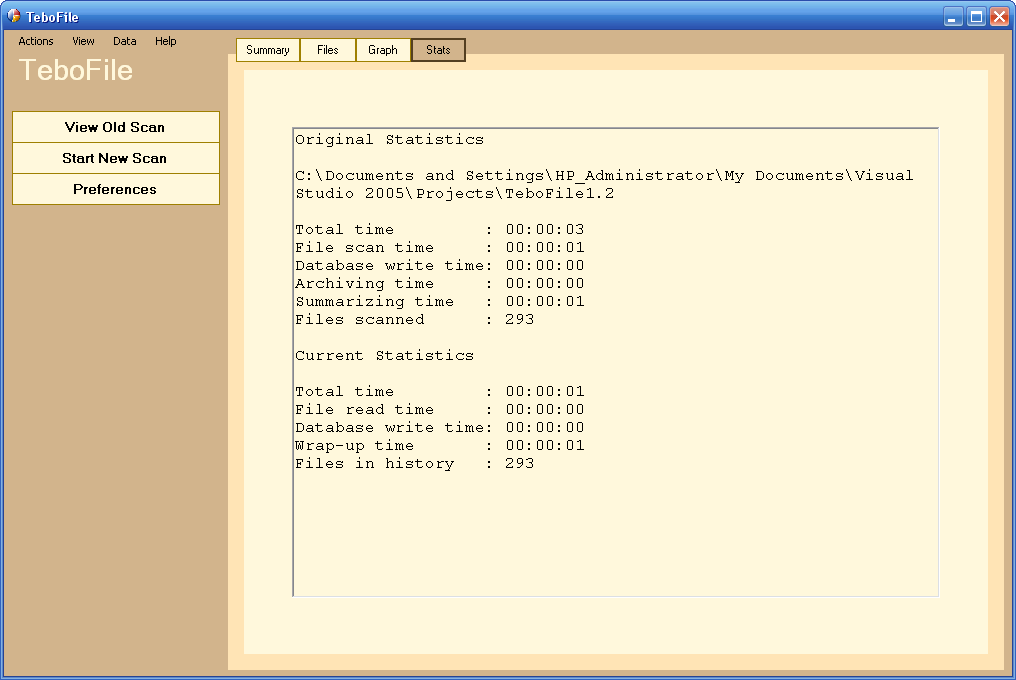This screenshot has height=680, width=1016.
Task: Select the Stats tab
Action: pyautogui.click(x=438, y=50)
